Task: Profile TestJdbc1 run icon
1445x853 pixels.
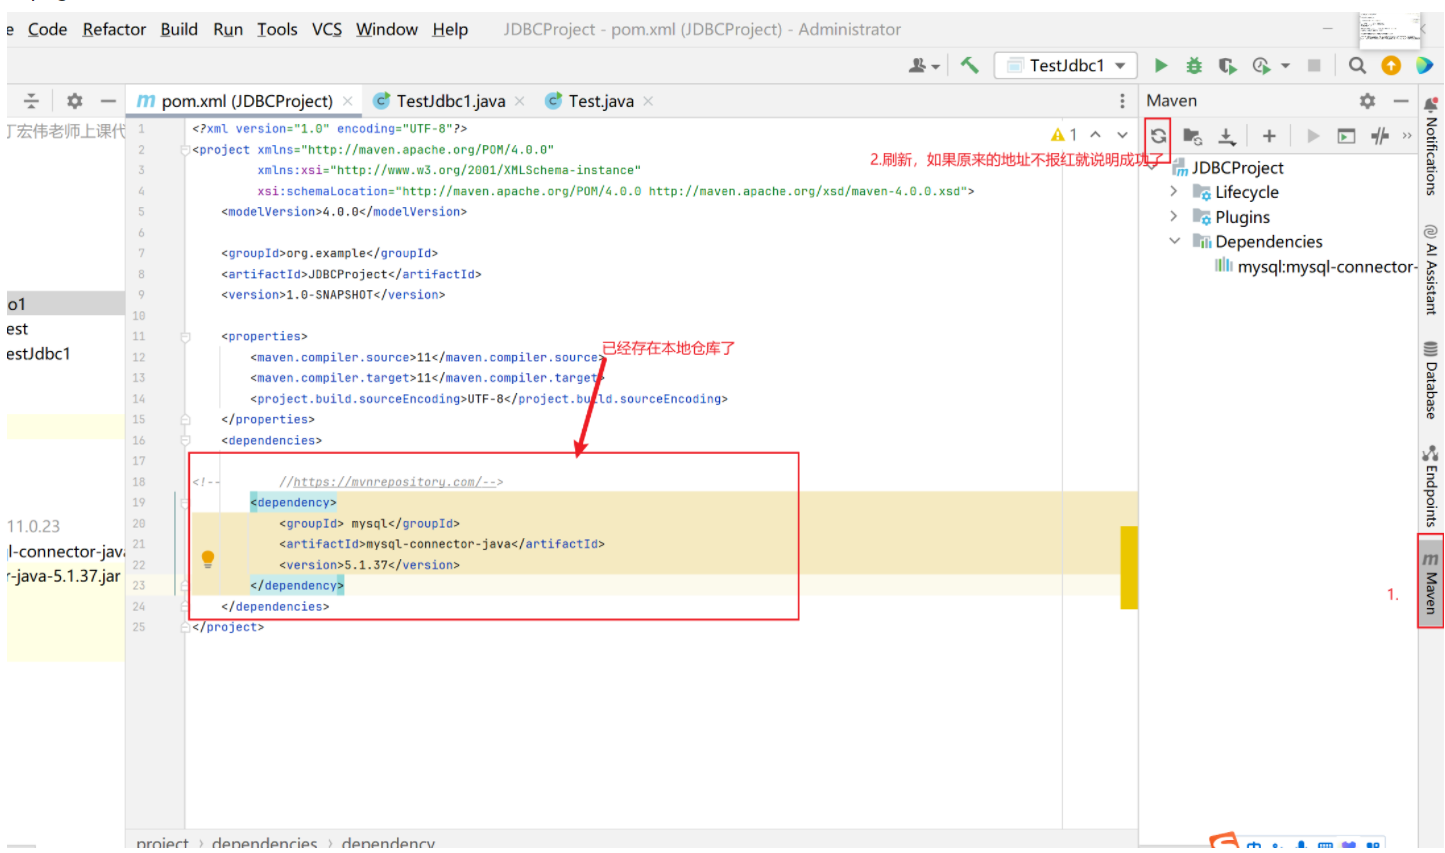Action: pos(1261,66)
